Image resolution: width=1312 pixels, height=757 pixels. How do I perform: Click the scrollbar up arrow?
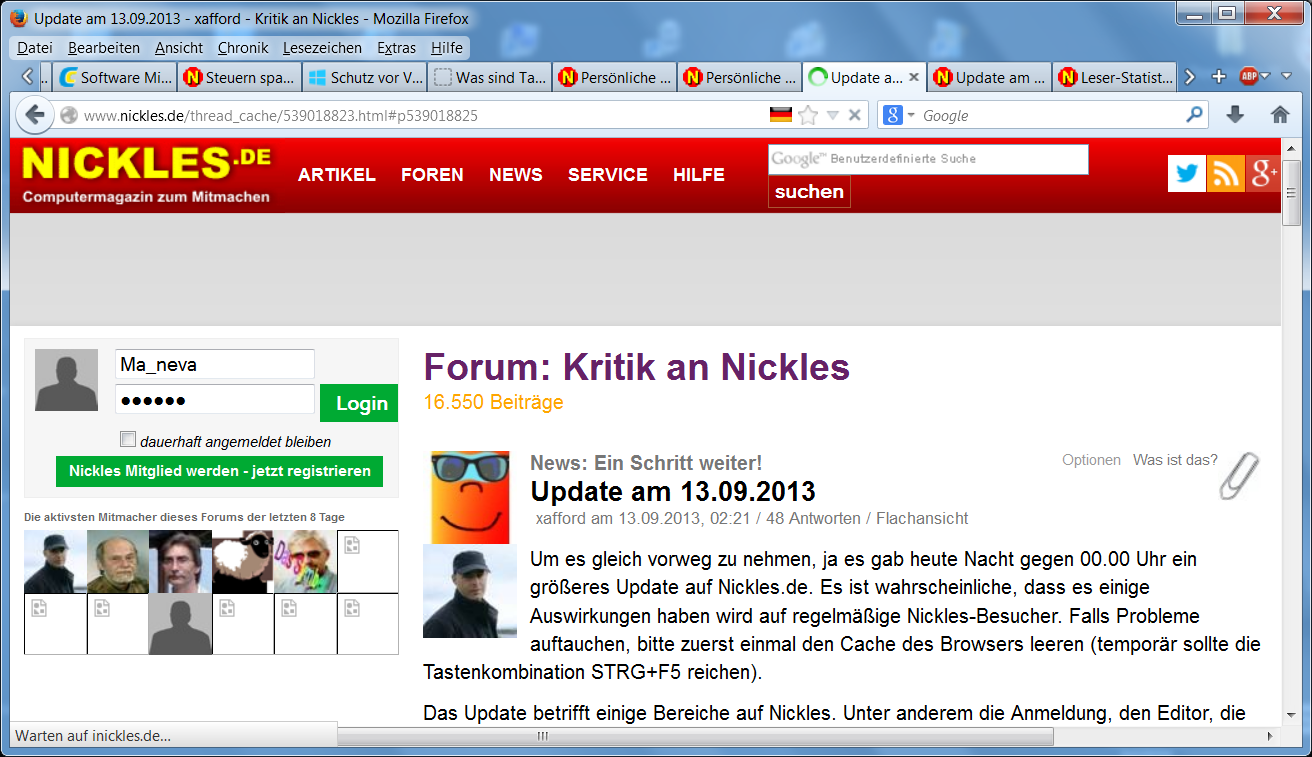click(x=1291, y=147)
